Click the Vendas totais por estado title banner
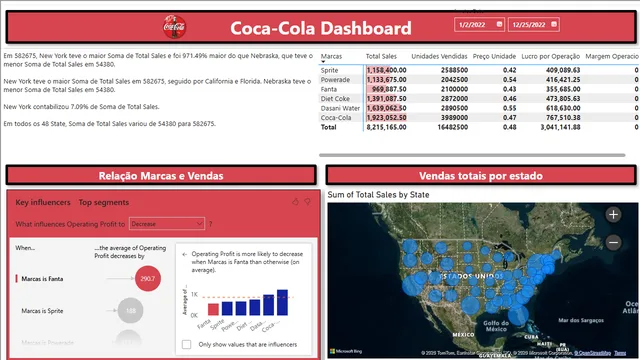640x360 pixels. [481, 176]
